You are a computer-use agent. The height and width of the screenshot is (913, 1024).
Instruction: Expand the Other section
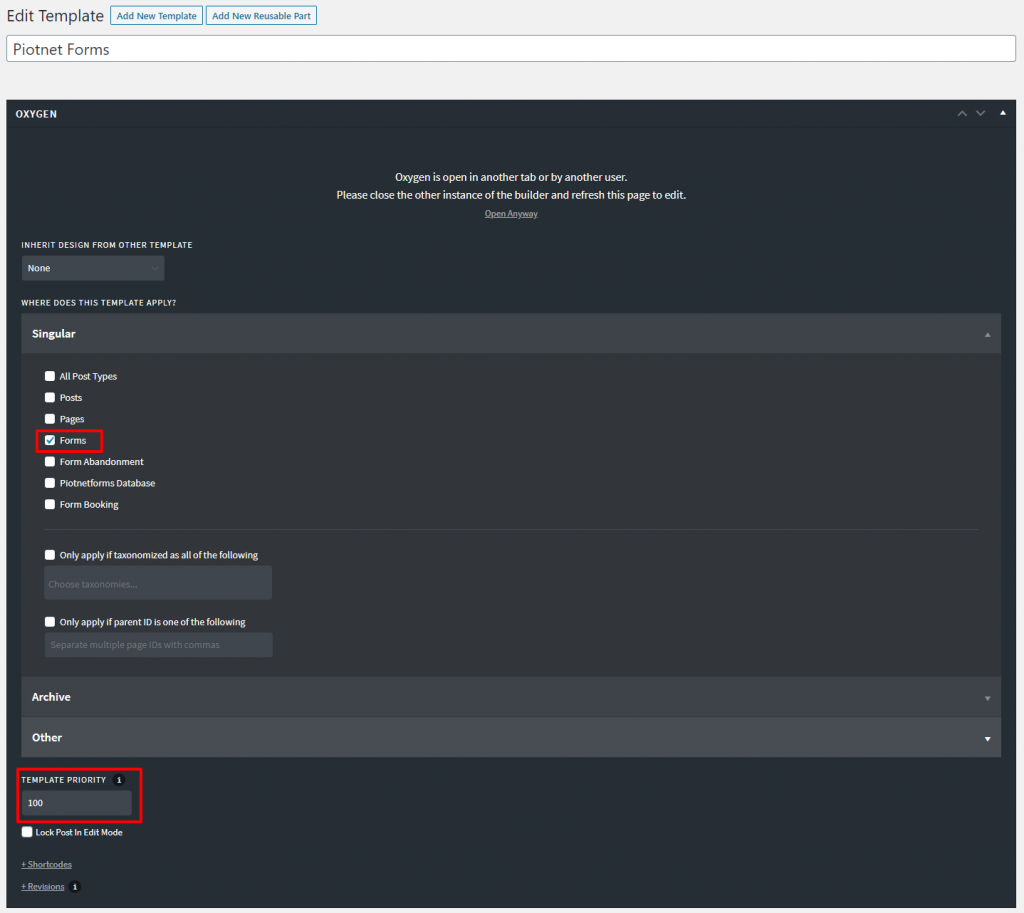tap(510, 738)
